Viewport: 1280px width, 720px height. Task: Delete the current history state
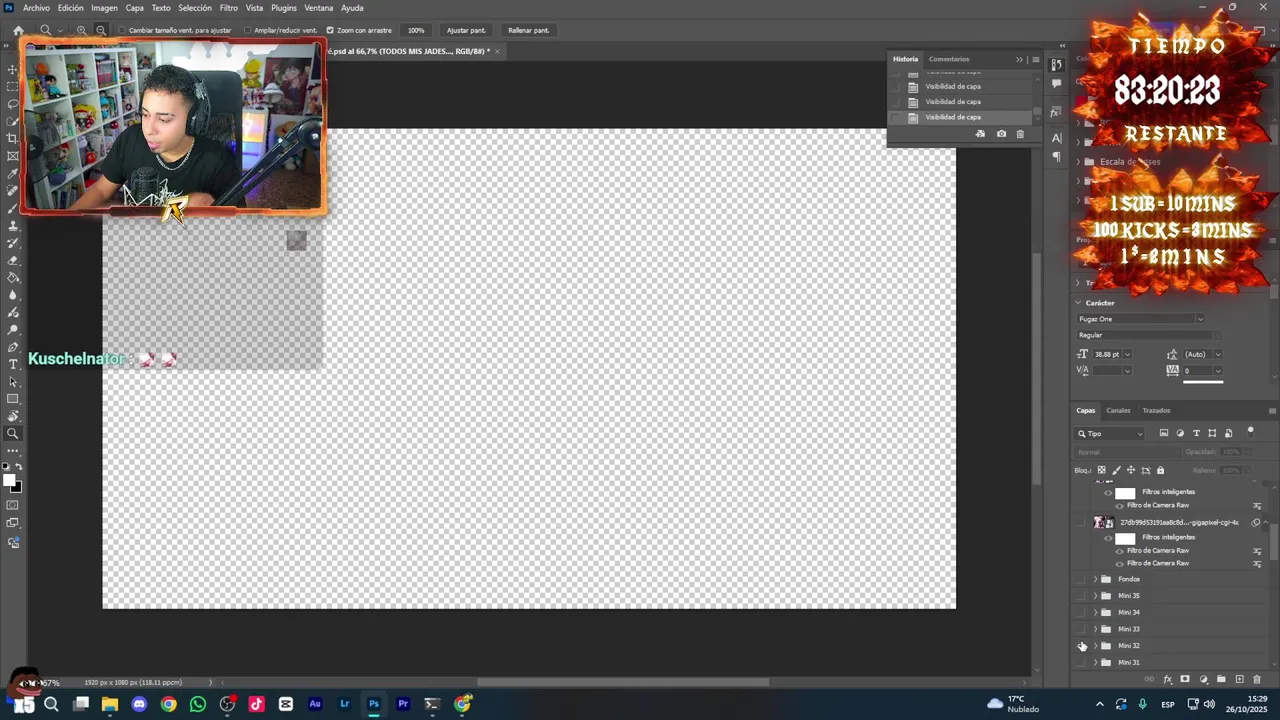[1020, 134]
